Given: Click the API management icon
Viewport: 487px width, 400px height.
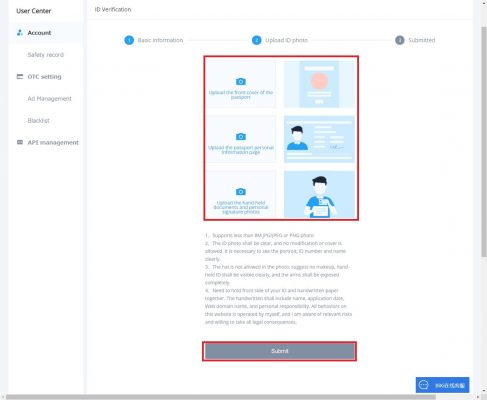Looking at the screenshot, I should point(20,142).
